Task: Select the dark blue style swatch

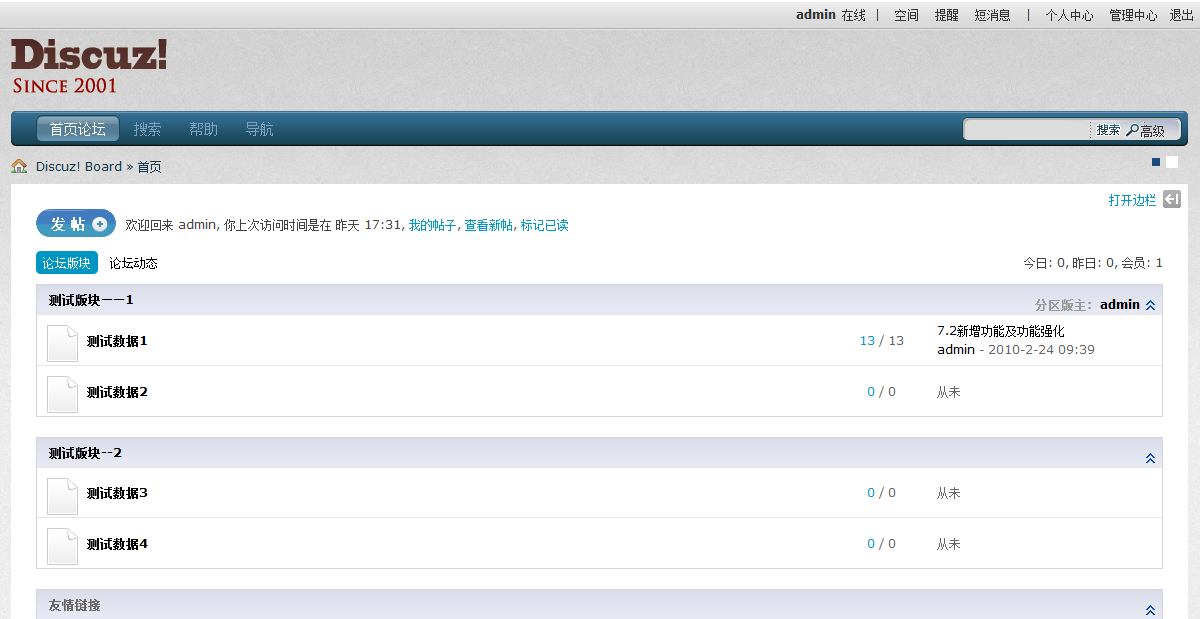Action: [x=1157, y=162]
